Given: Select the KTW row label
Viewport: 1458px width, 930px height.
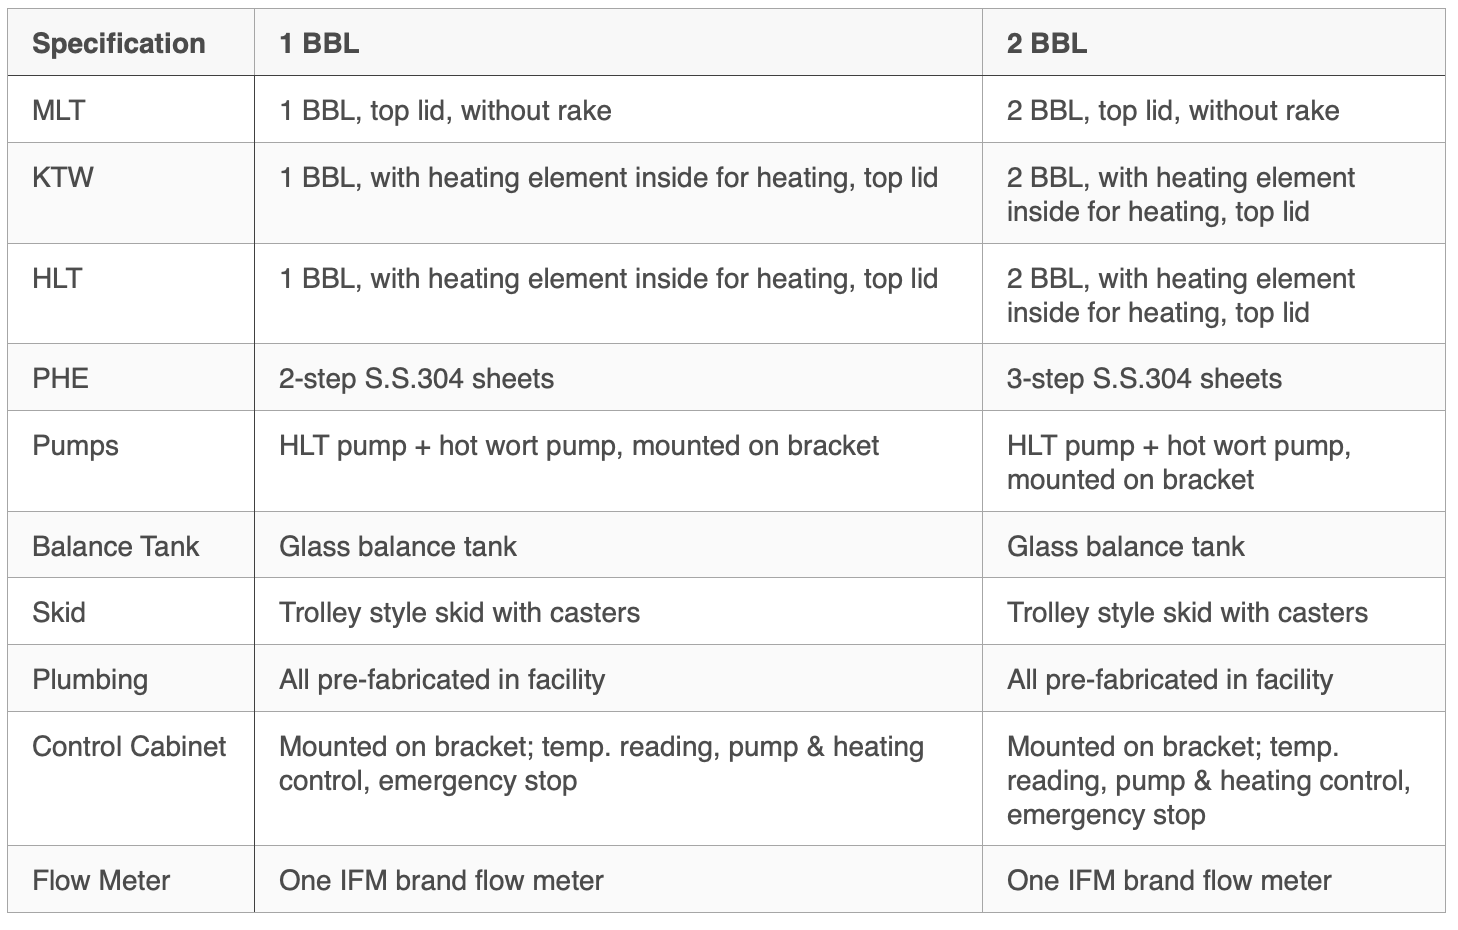Looking at the screenshot, I should [63, 178].
